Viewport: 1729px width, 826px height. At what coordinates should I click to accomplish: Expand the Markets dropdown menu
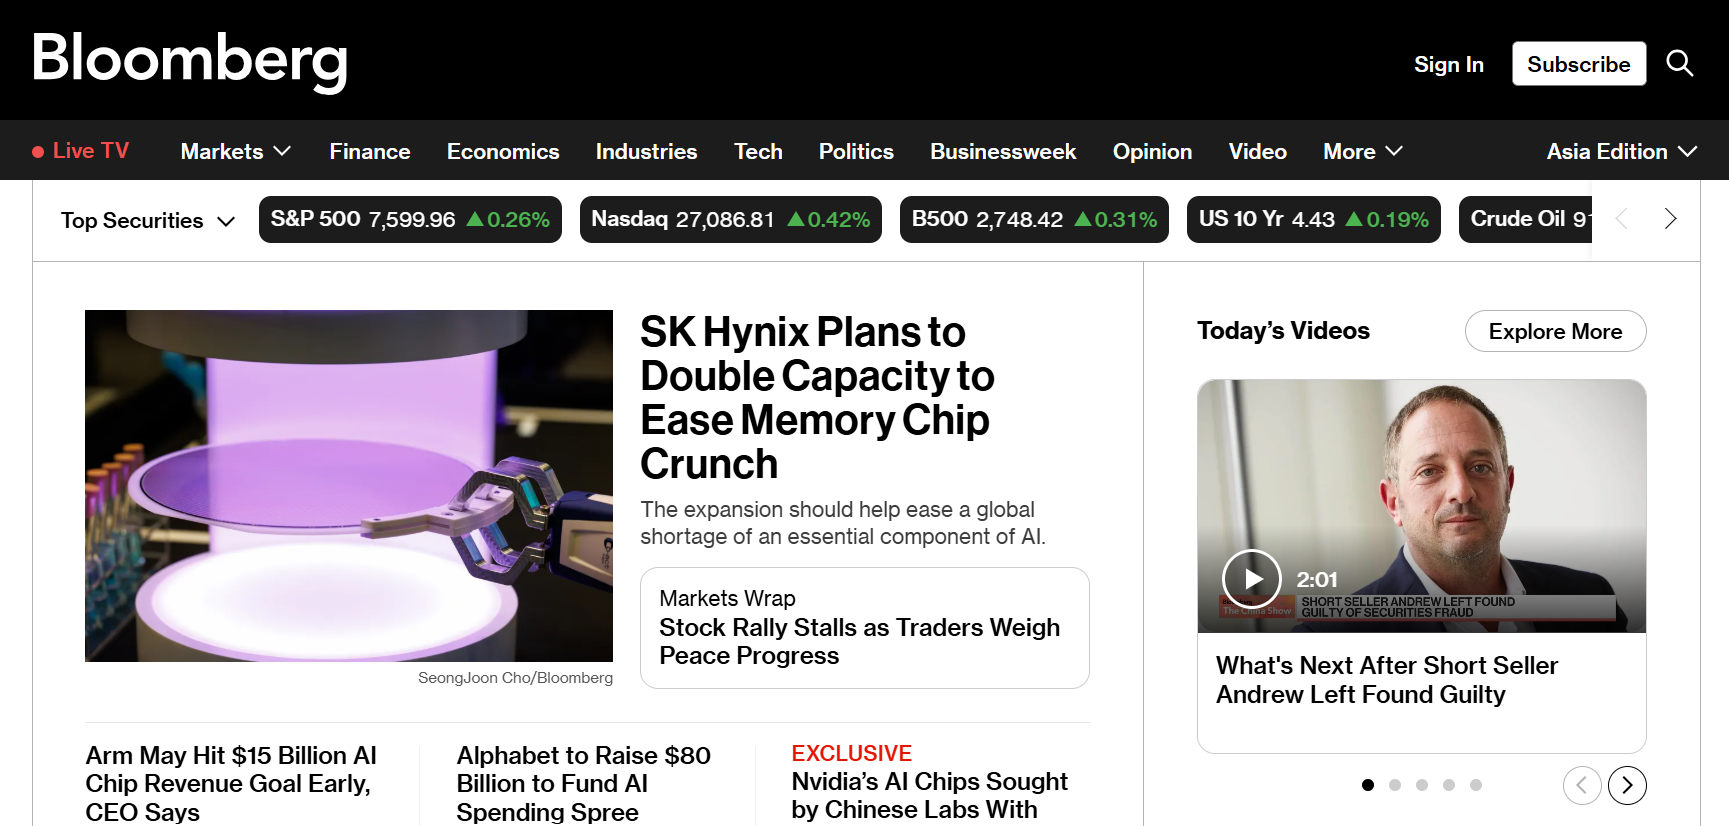click(x=236, y=151)
